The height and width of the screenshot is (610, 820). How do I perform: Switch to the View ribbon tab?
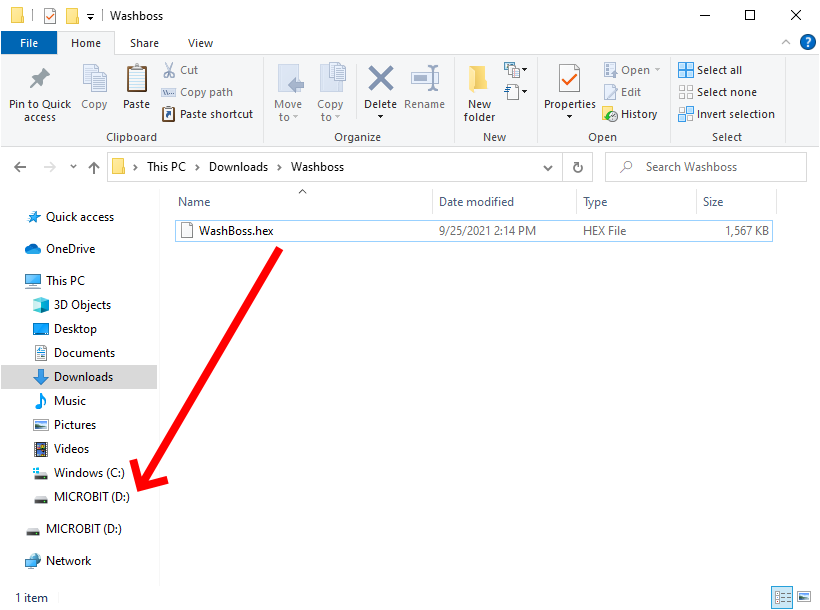pos(200,43)
